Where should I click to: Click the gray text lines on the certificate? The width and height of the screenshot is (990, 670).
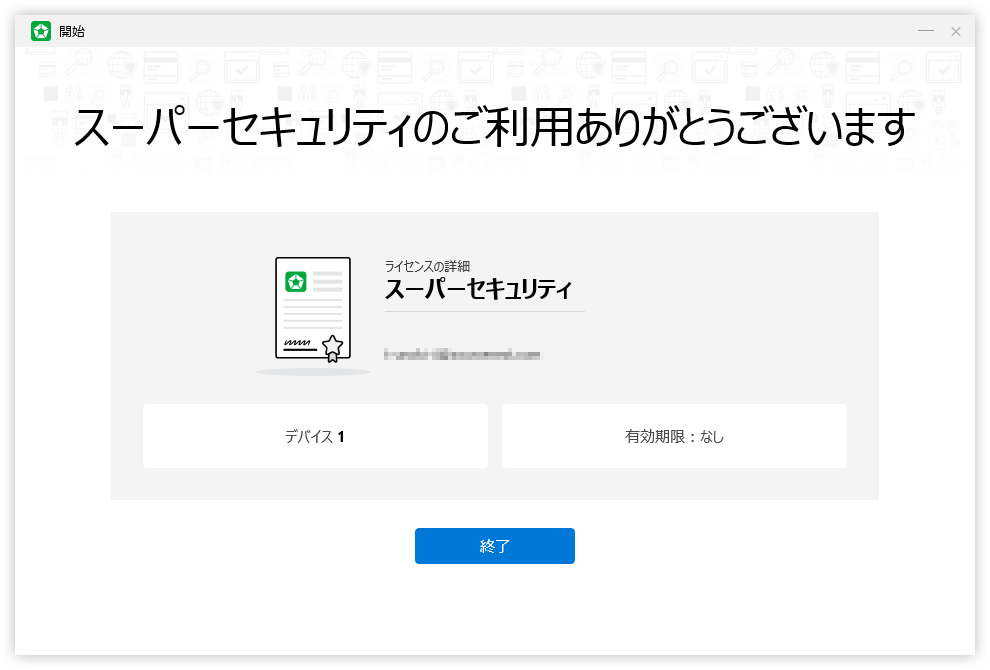click(314, 318)
